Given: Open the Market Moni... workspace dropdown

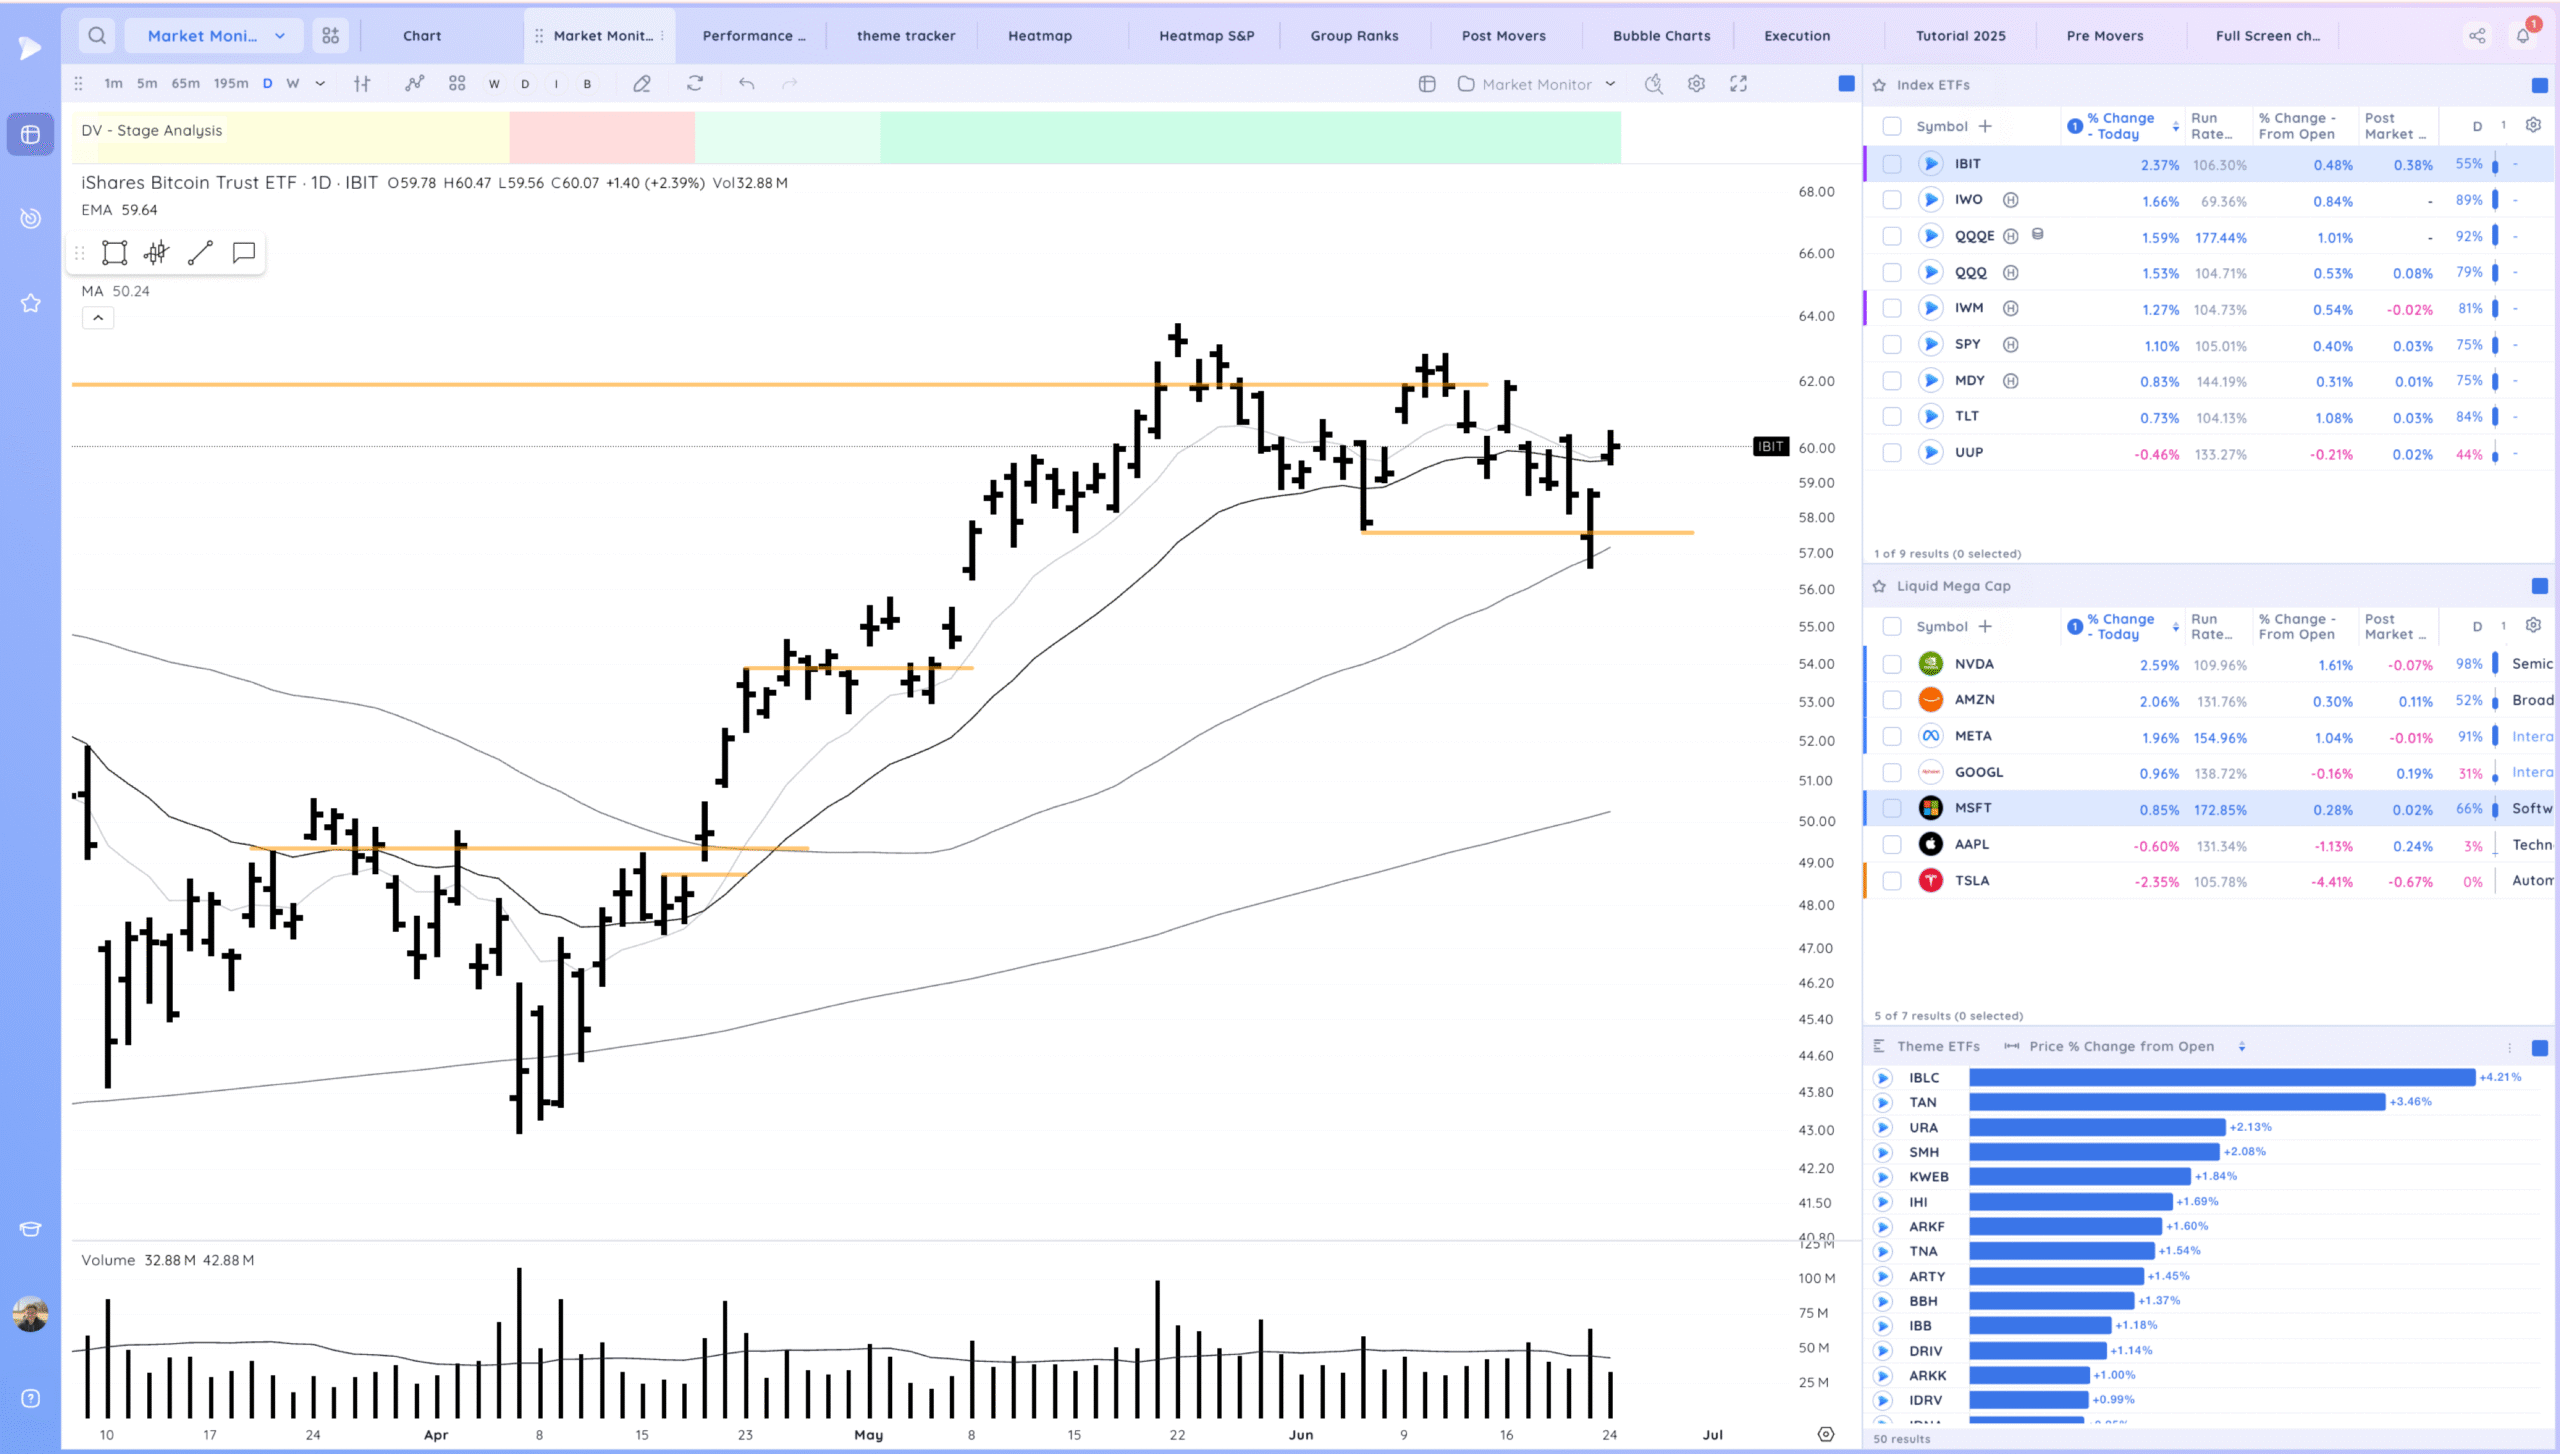Looking at the screenshot, I should point(214,36).
